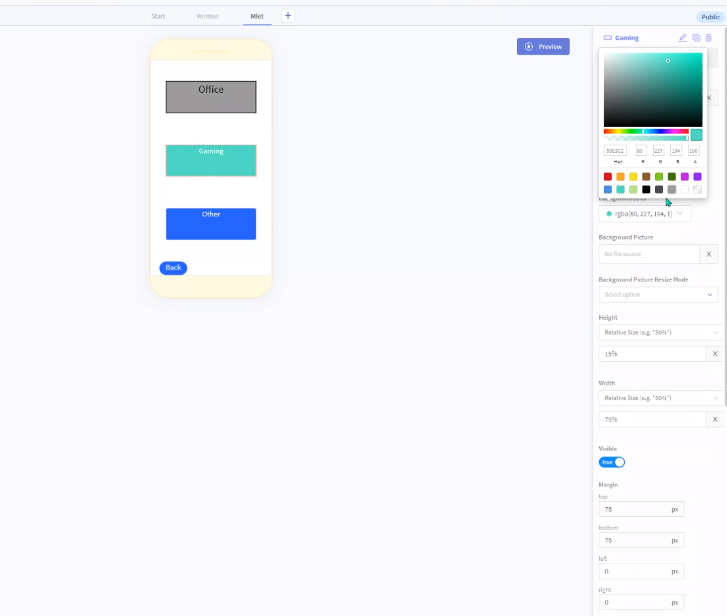The width and height of the screenshot is (727, 616).
Task: Click the A alpha value input field
Action: [x=694, y=151]
